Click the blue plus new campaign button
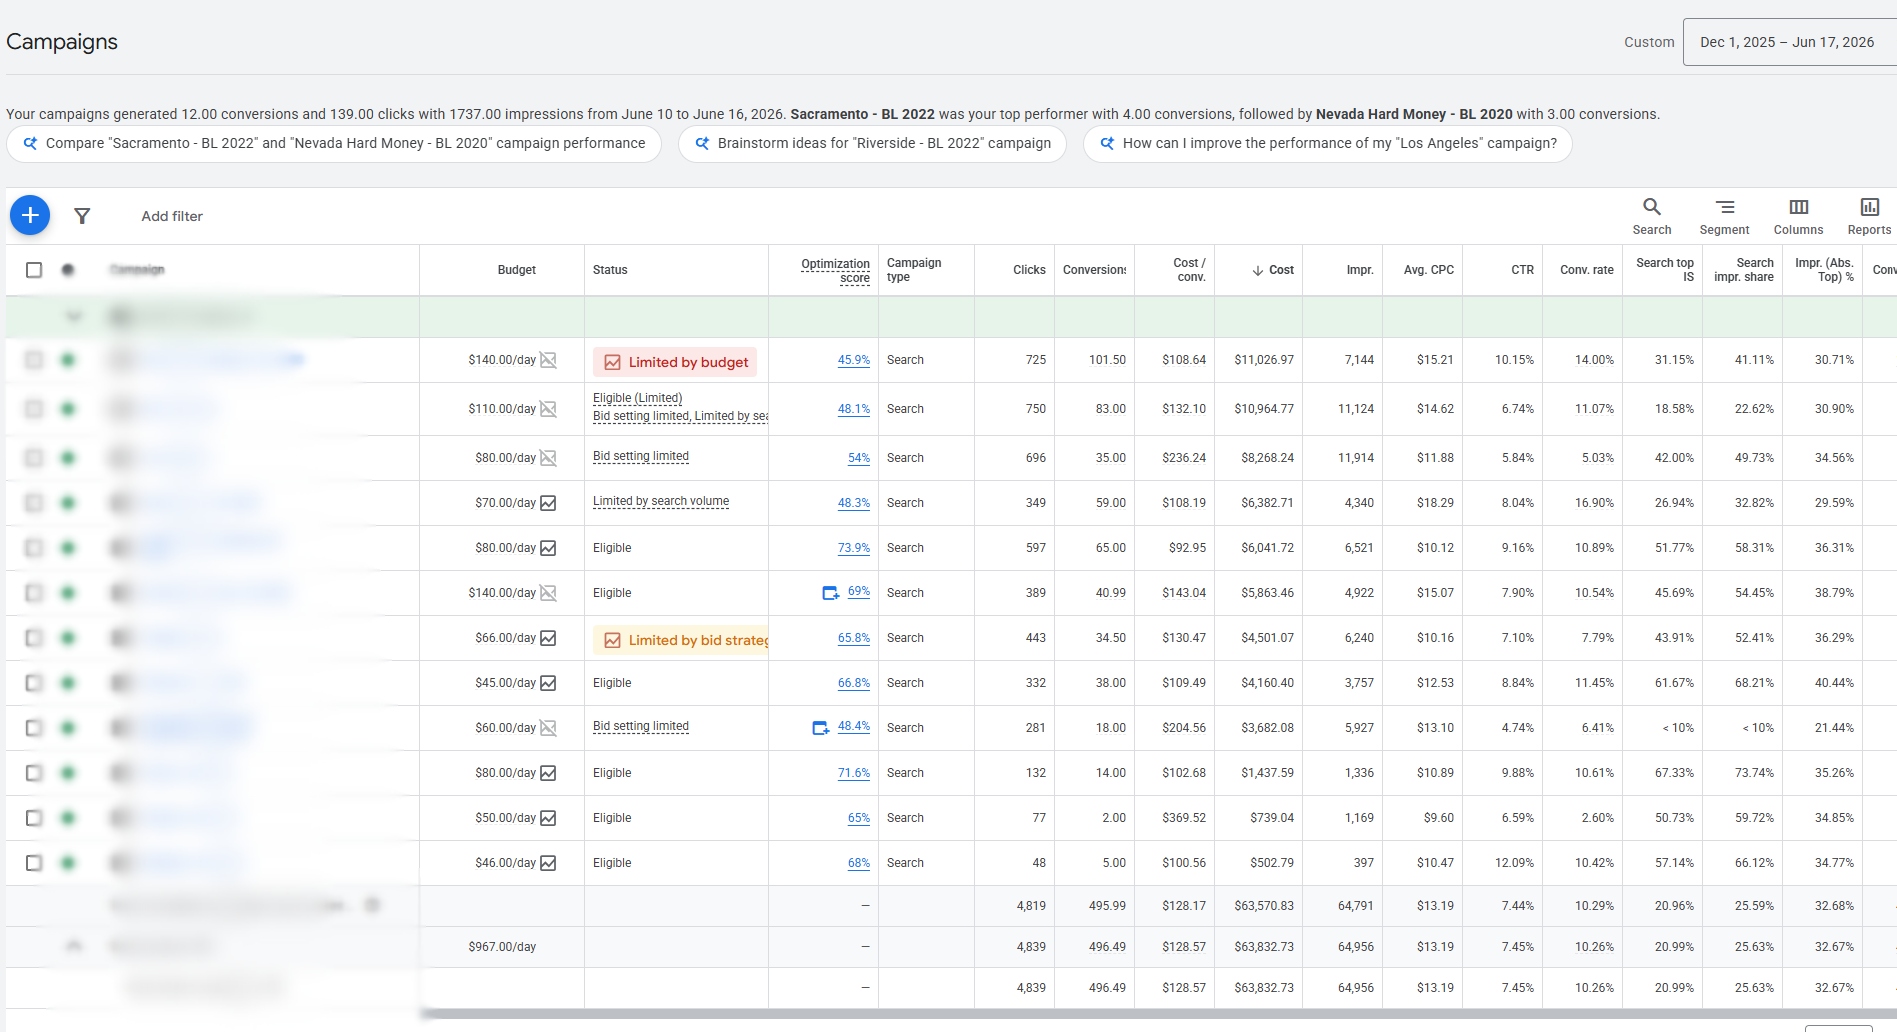The width and height of the screenshot is (1897, 1032). click(x=30, y=215)
